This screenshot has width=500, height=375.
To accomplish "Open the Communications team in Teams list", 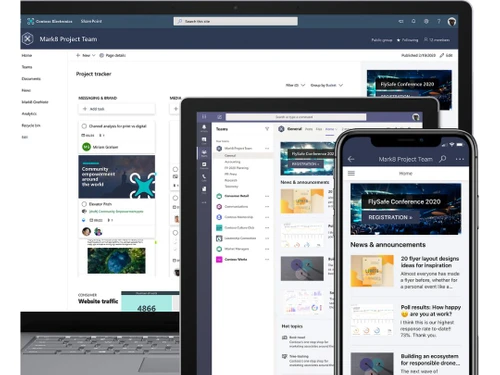I will tap(236, 207).
